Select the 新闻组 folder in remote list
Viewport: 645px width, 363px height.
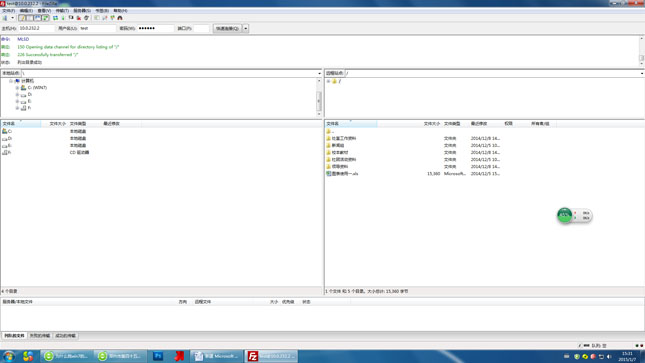pos(338,146)
